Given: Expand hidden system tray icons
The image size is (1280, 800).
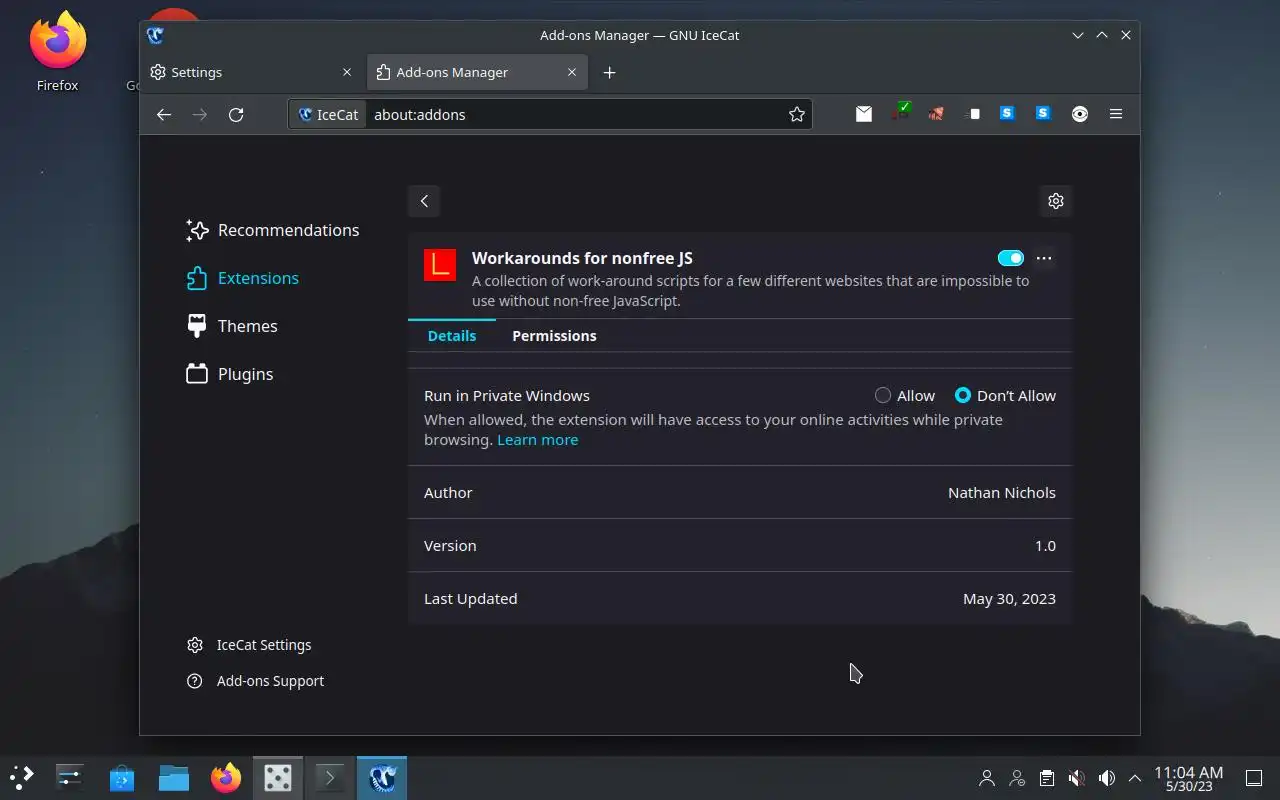Looking at the screenshot, I should pos(1135,777).
